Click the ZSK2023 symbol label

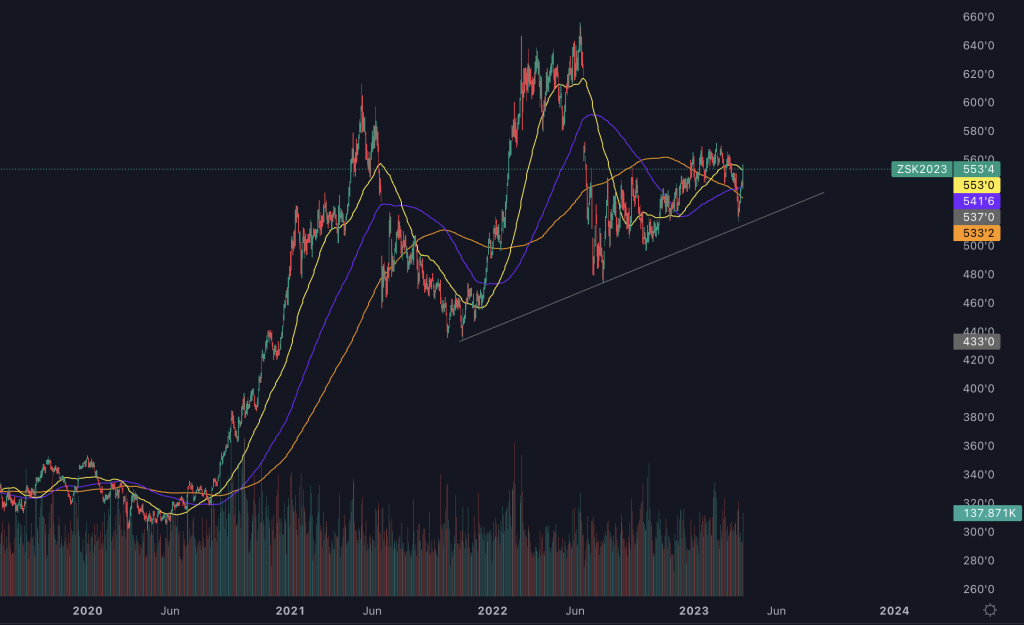pyautogui.click(x=920, y=169)
